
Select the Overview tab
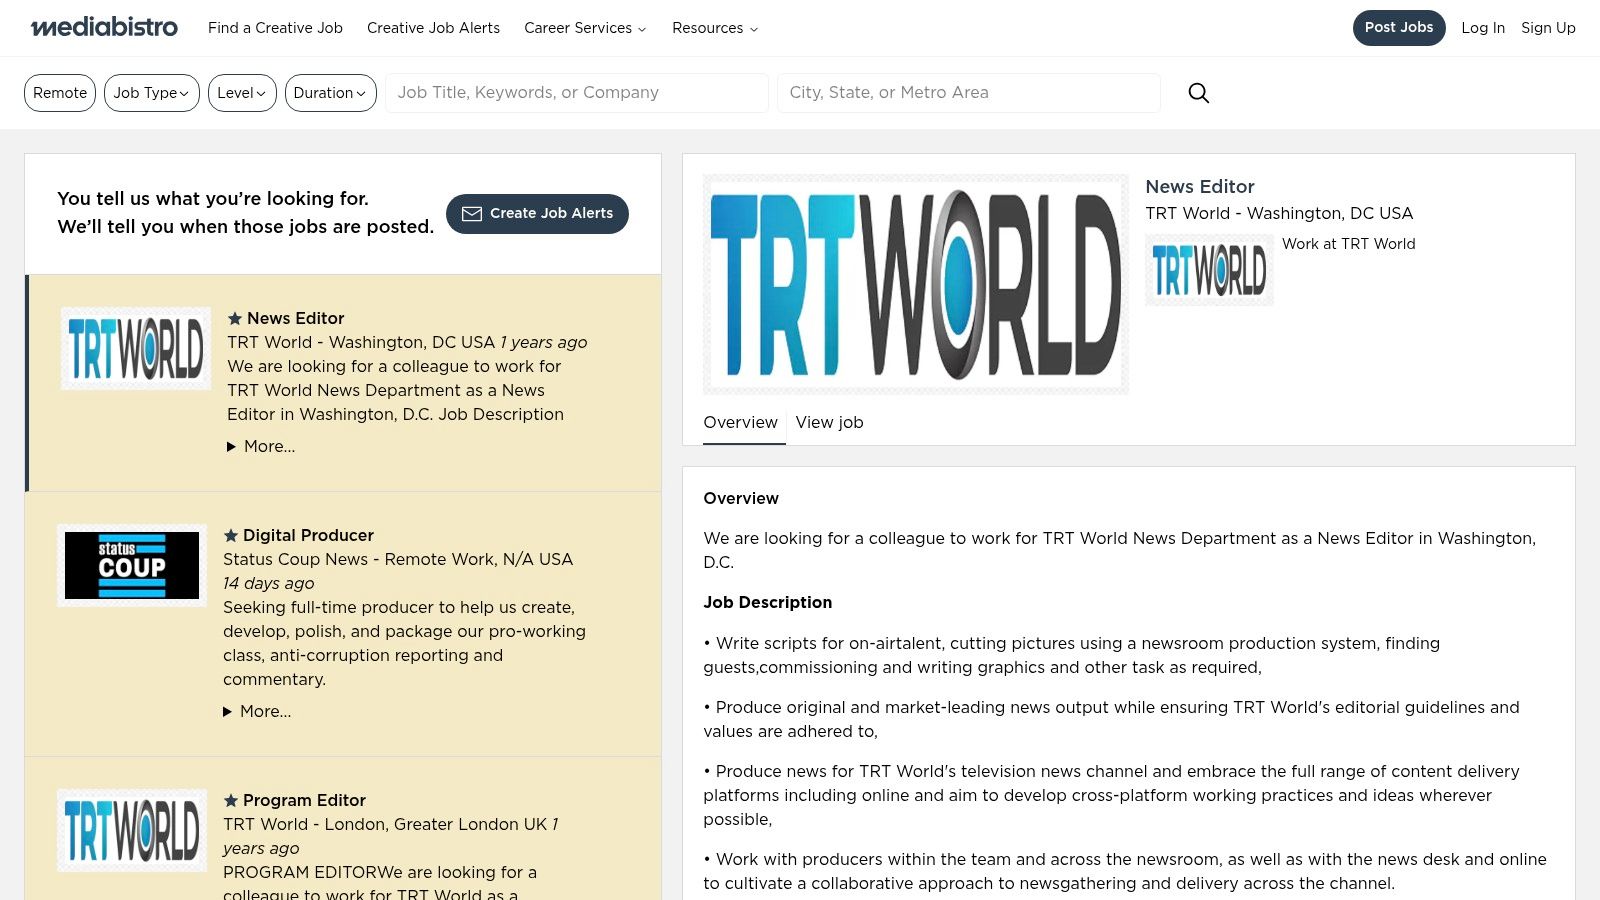[x=740, y=422]
